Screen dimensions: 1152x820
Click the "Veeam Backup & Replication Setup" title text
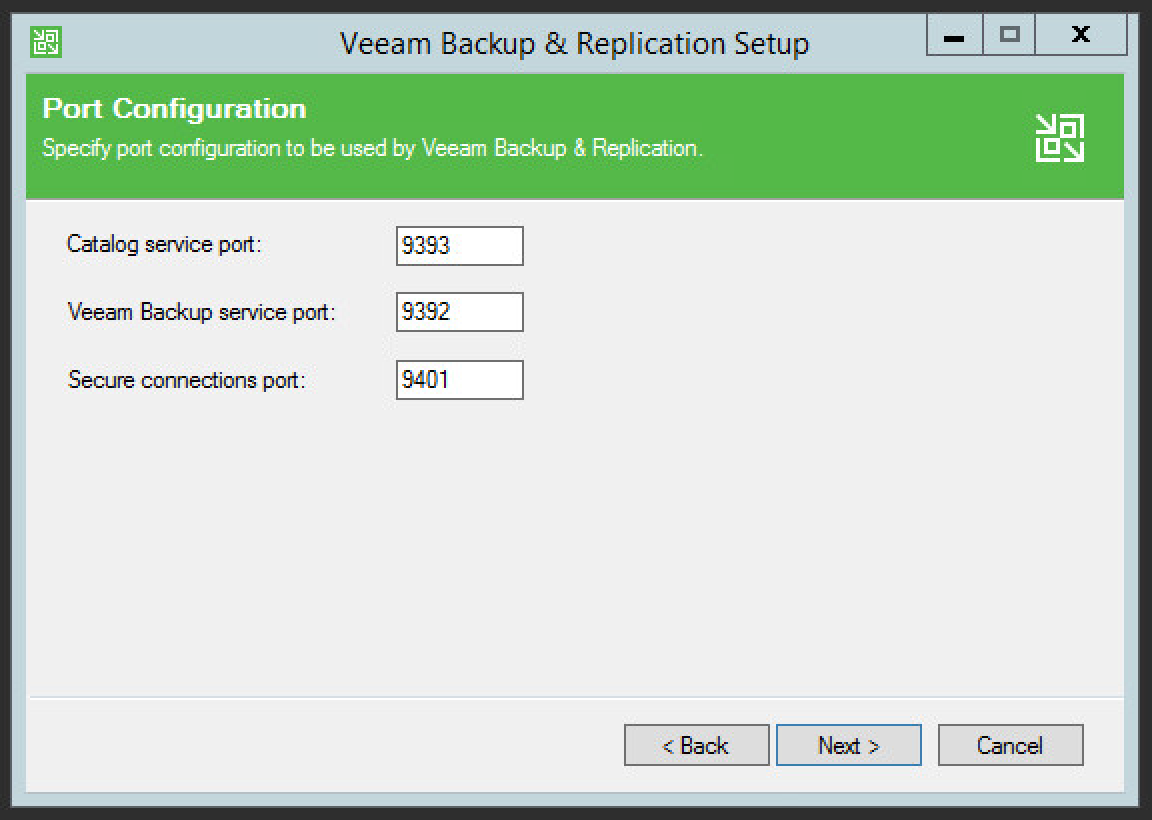tap(574, 44)
